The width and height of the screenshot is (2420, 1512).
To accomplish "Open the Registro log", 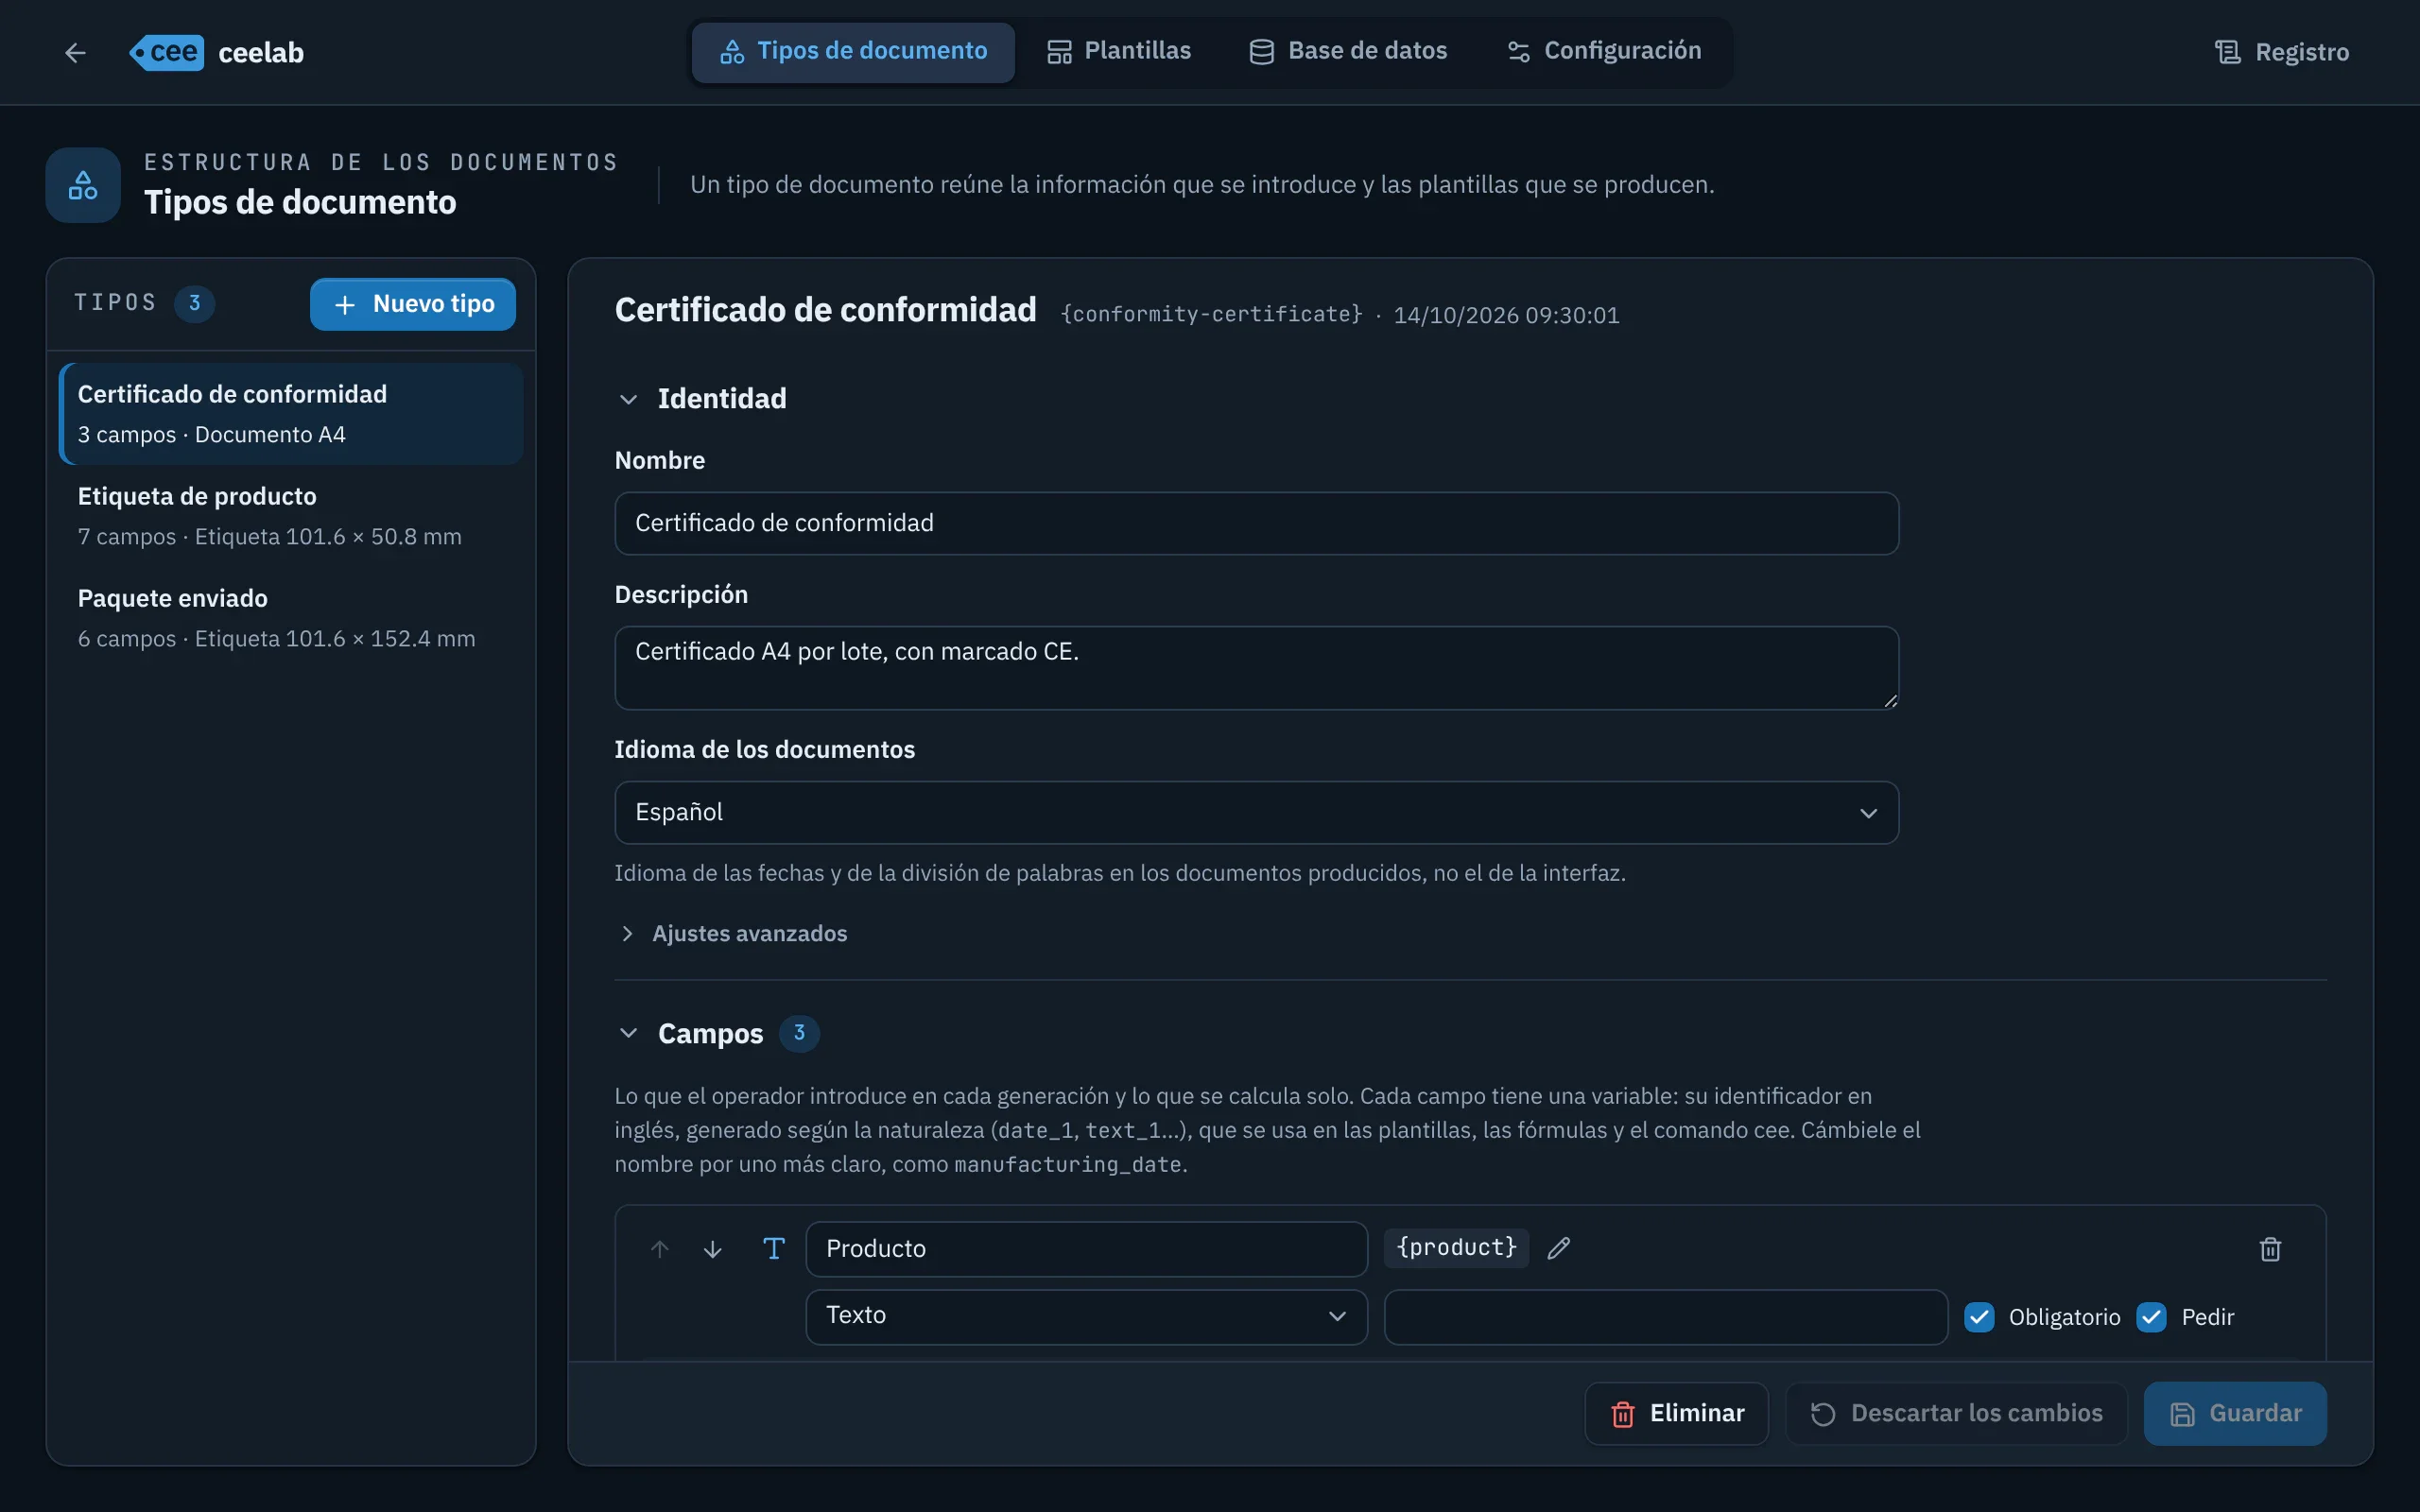I will (2281, 52).
